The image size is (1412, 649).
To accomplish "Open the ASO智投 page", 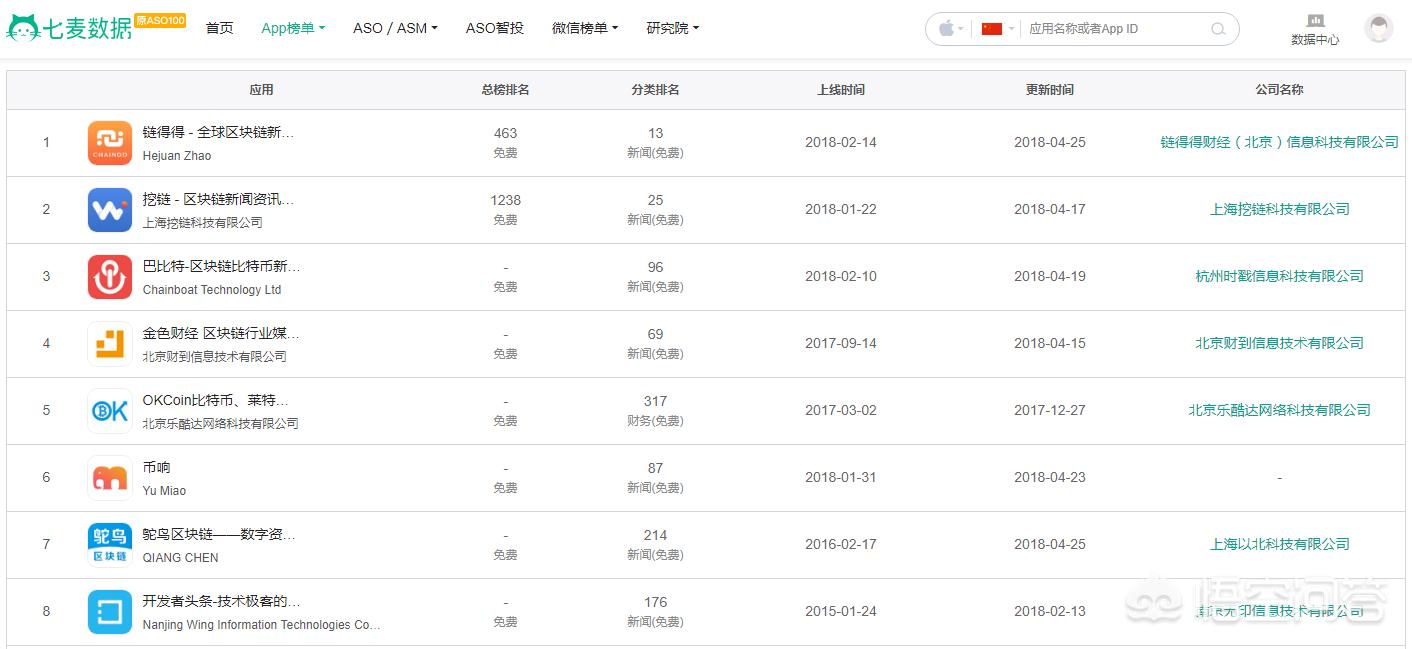I will [495, 28].
